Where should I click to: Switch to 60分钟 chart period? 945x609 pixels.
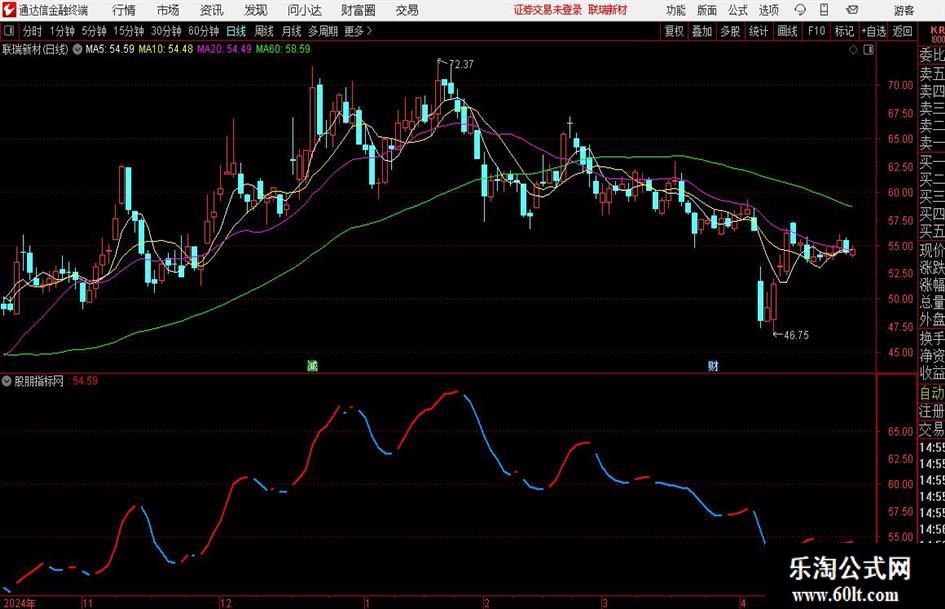pos(203,31)
